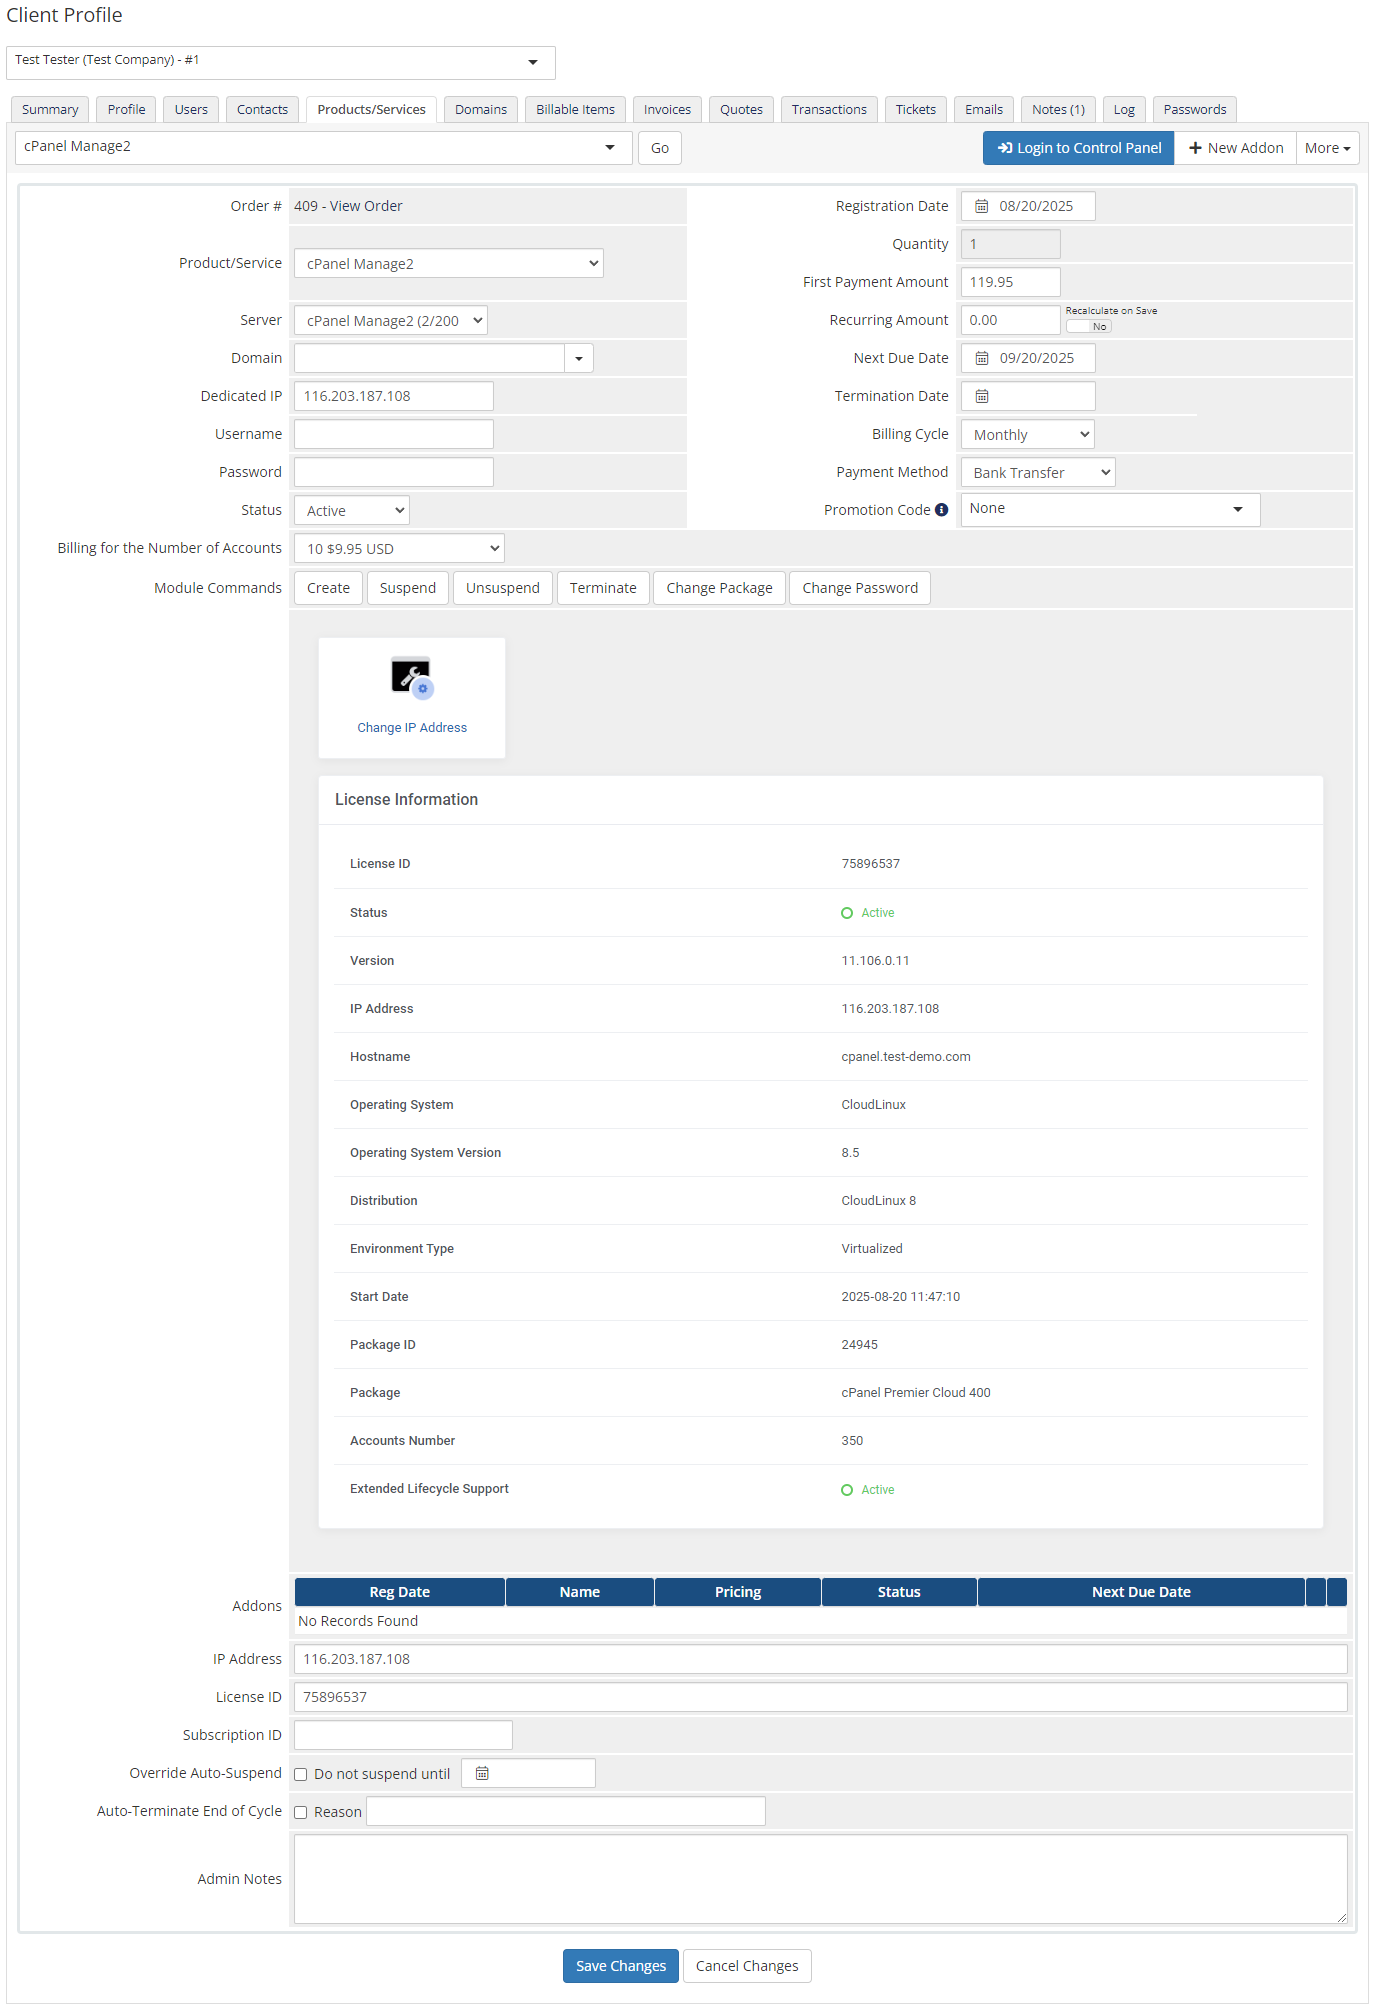Screen dimensions: 1376x2013
Task: Click the Auto-Terminate Reason text field
Action: [566, 1811]
